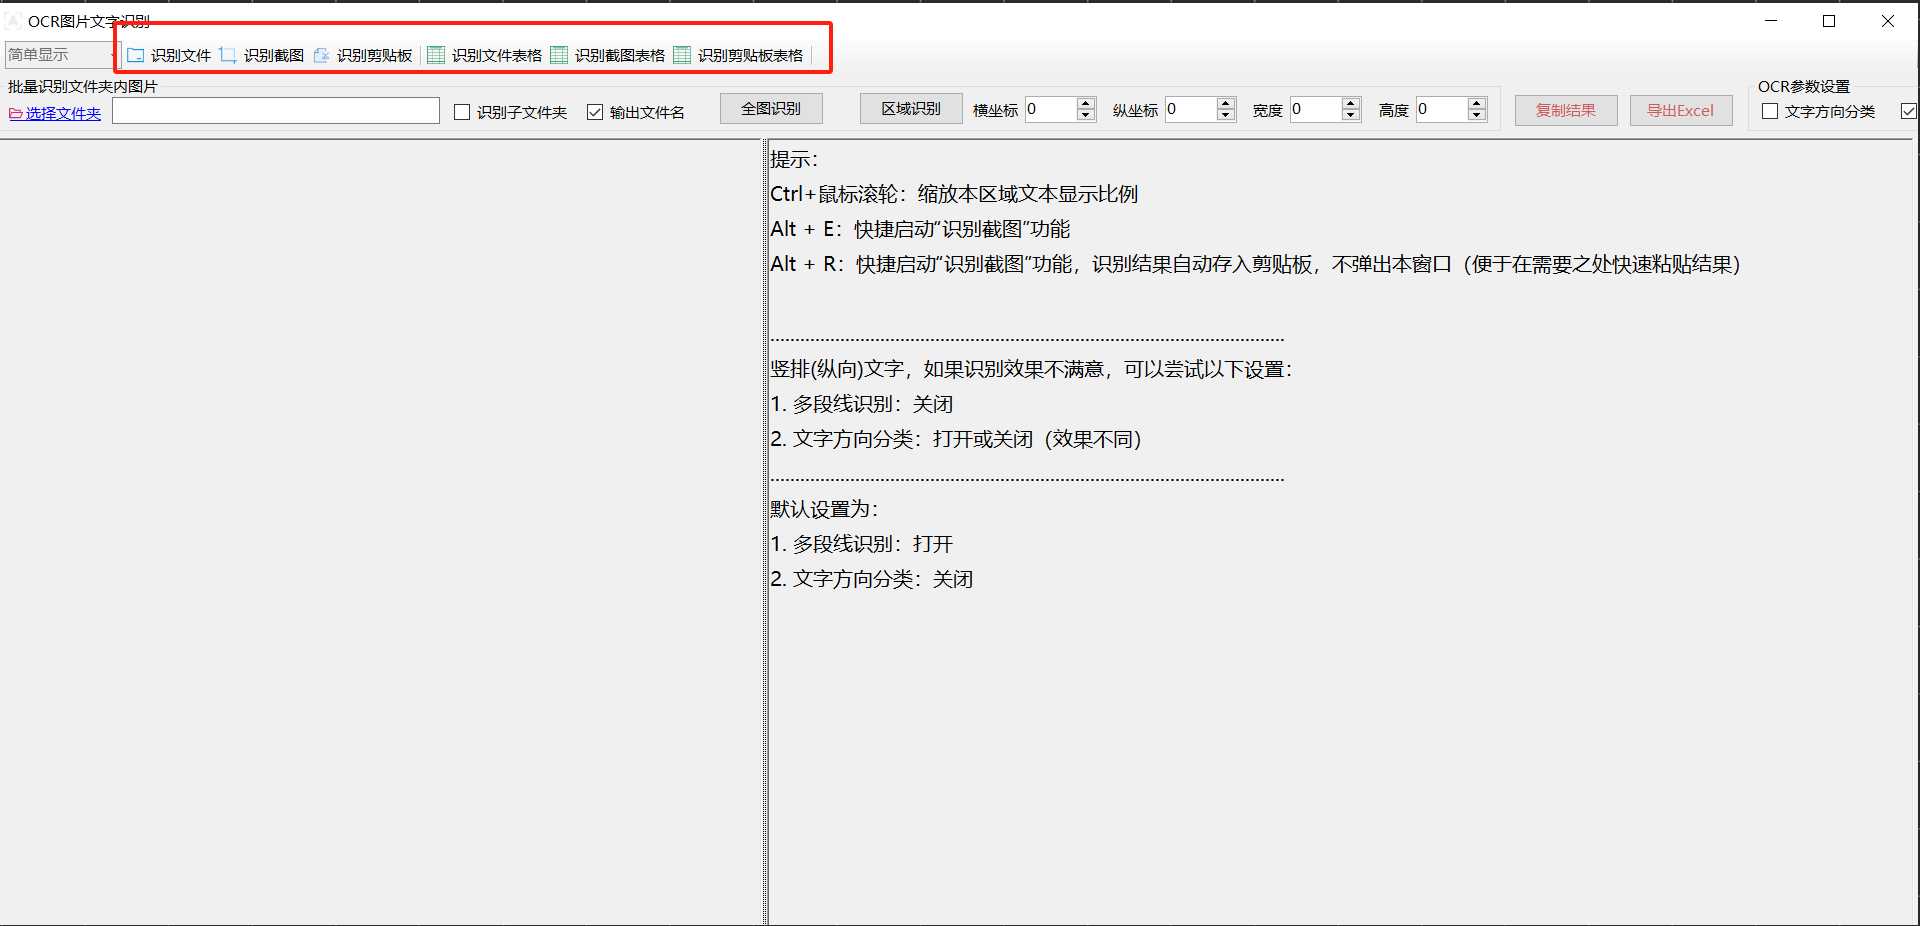Click the 识别剪贴板表格 table icon
1920x926 pixels.
click(682, 55)
